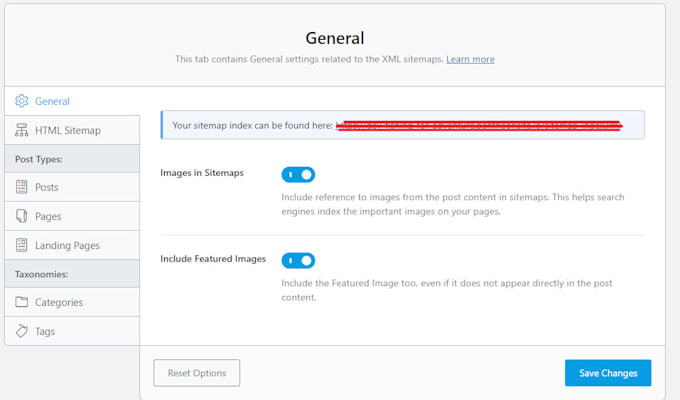
Task: Switch to the Pages tab
Action: (72, 216)
